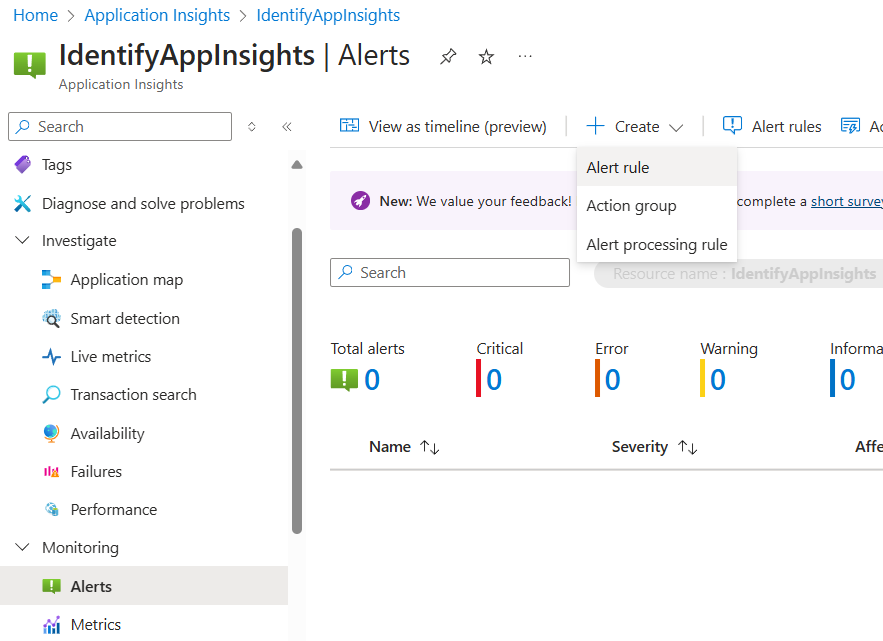Click the Availability globe icon
The height and width of the screenshot is (641, 883).
tap(51, 433)
